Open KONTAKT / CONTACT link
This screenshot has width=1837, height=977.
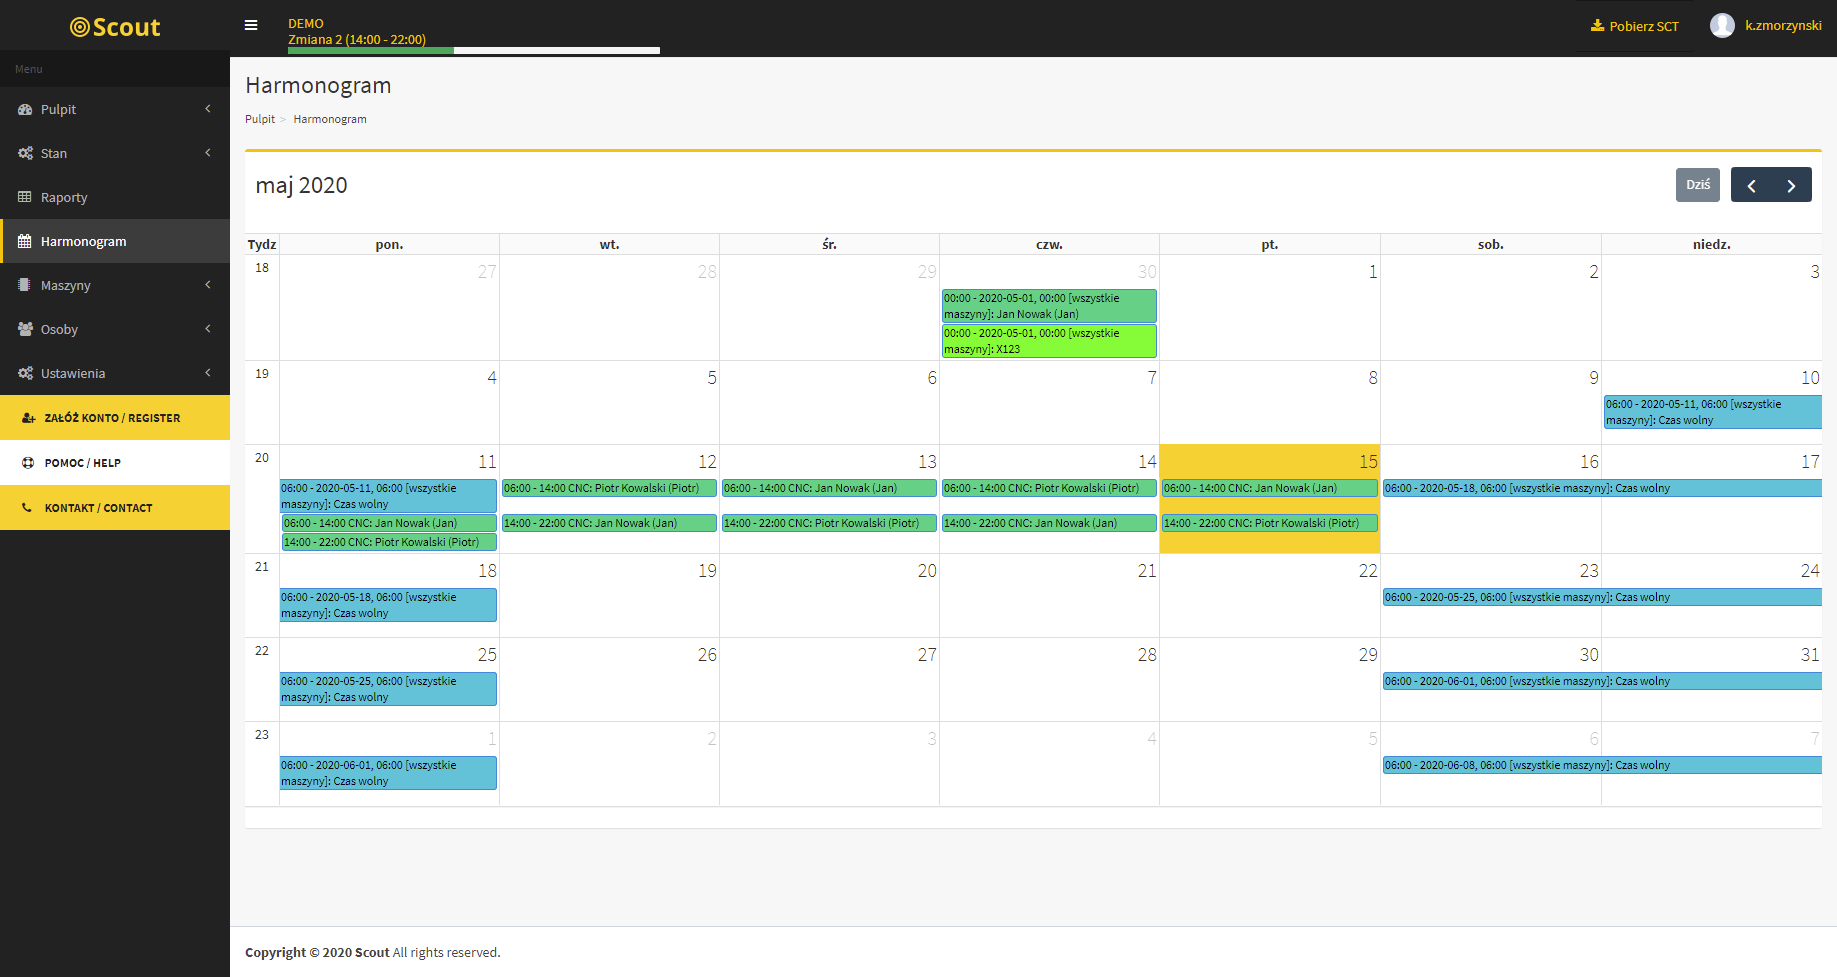coord(115,508)
